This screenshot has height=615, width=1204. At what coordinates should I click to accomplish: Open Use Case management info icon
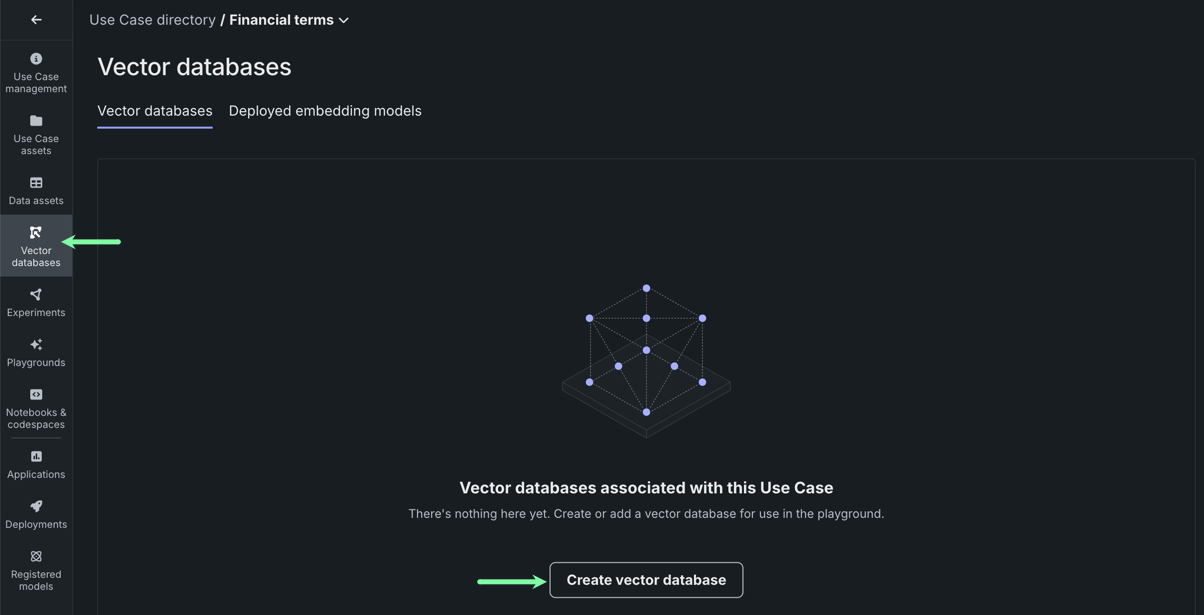click(x=36, y=59)
